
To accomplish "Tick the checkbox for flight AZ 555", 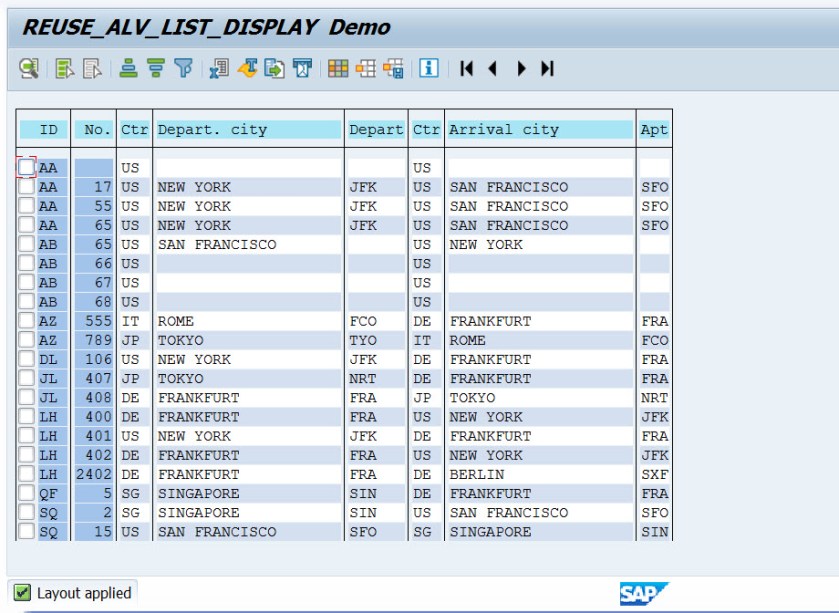I will (27, 321).
